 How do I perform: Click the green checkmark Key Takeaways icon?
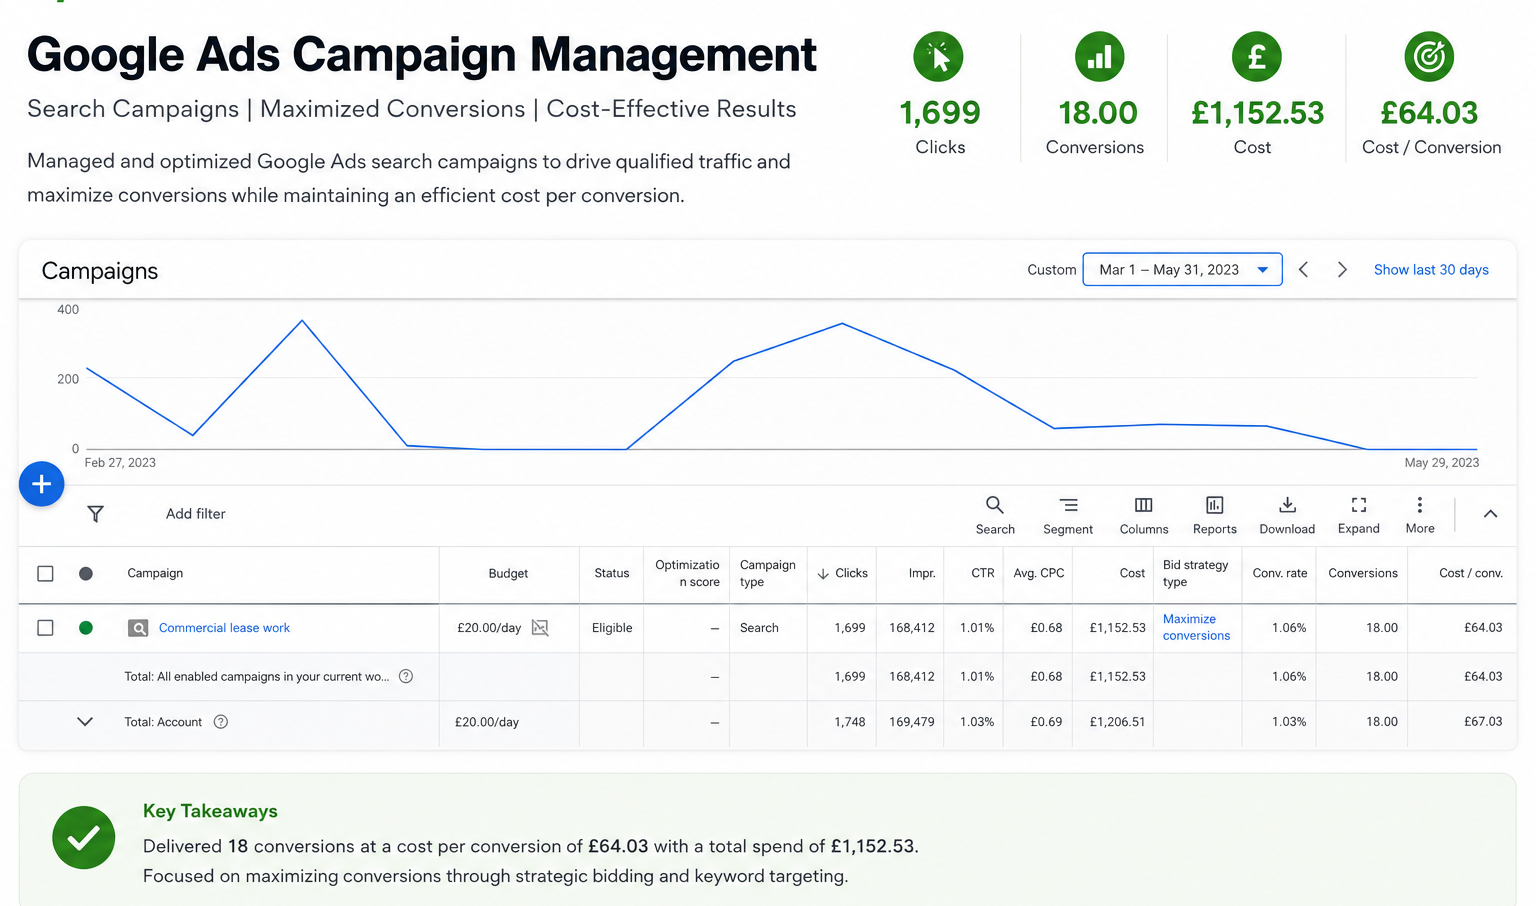click(x=84, y=838)
